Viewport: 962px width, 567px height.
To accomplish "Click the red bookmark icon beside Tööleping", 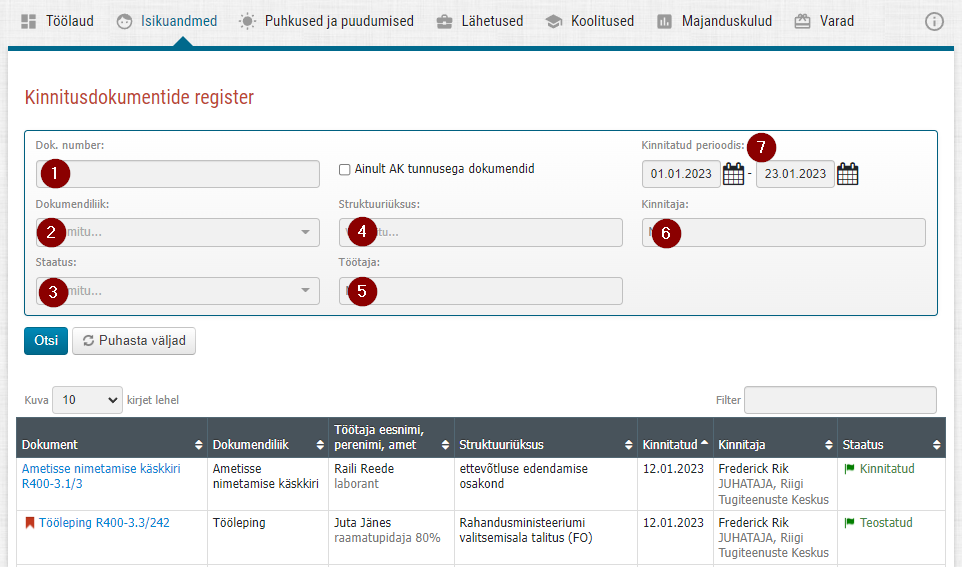I will [x=29, y=523].
